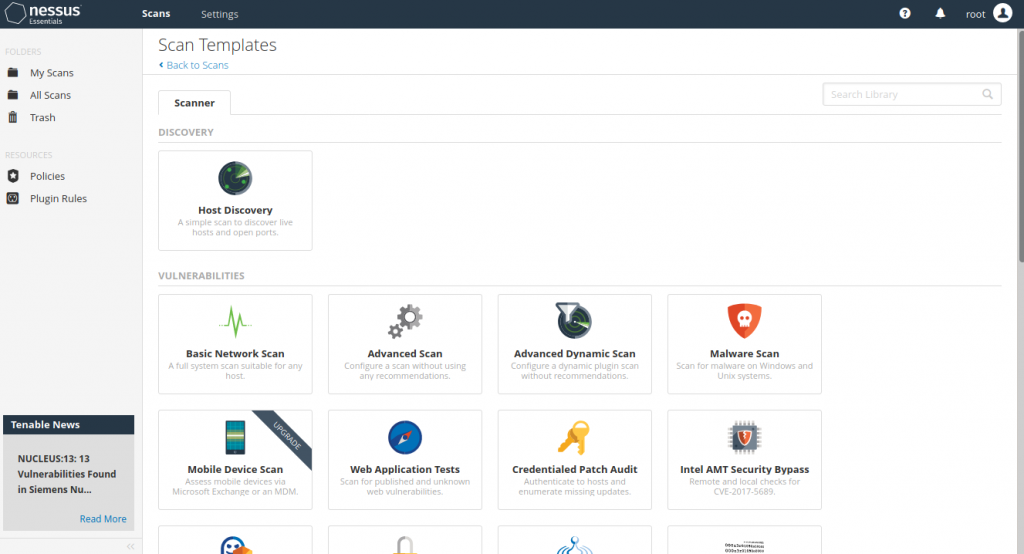The image size is (1024, 554).
Task: Open Read More in Tenable News
Action: (x=103, y=519)
